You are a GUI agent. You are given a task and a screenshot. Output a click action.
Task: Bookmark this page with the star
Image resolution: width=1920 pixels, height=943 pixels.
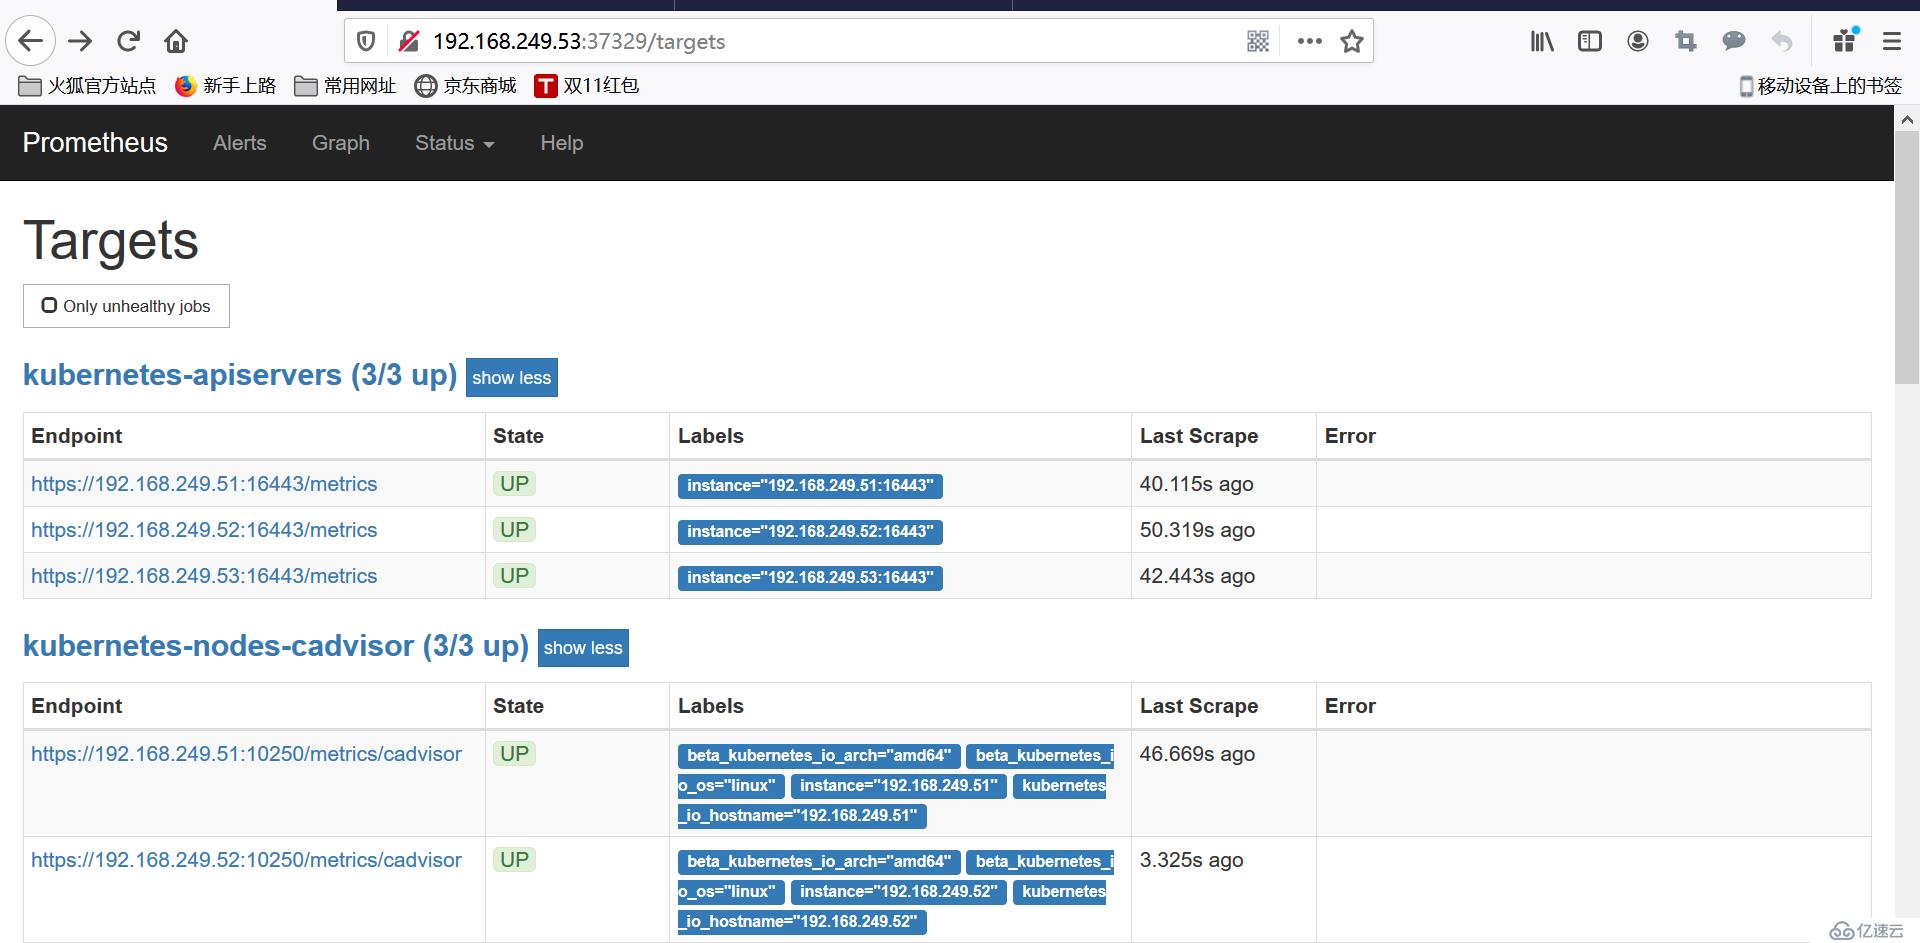pyautogui.click(x=1352, y=41)
